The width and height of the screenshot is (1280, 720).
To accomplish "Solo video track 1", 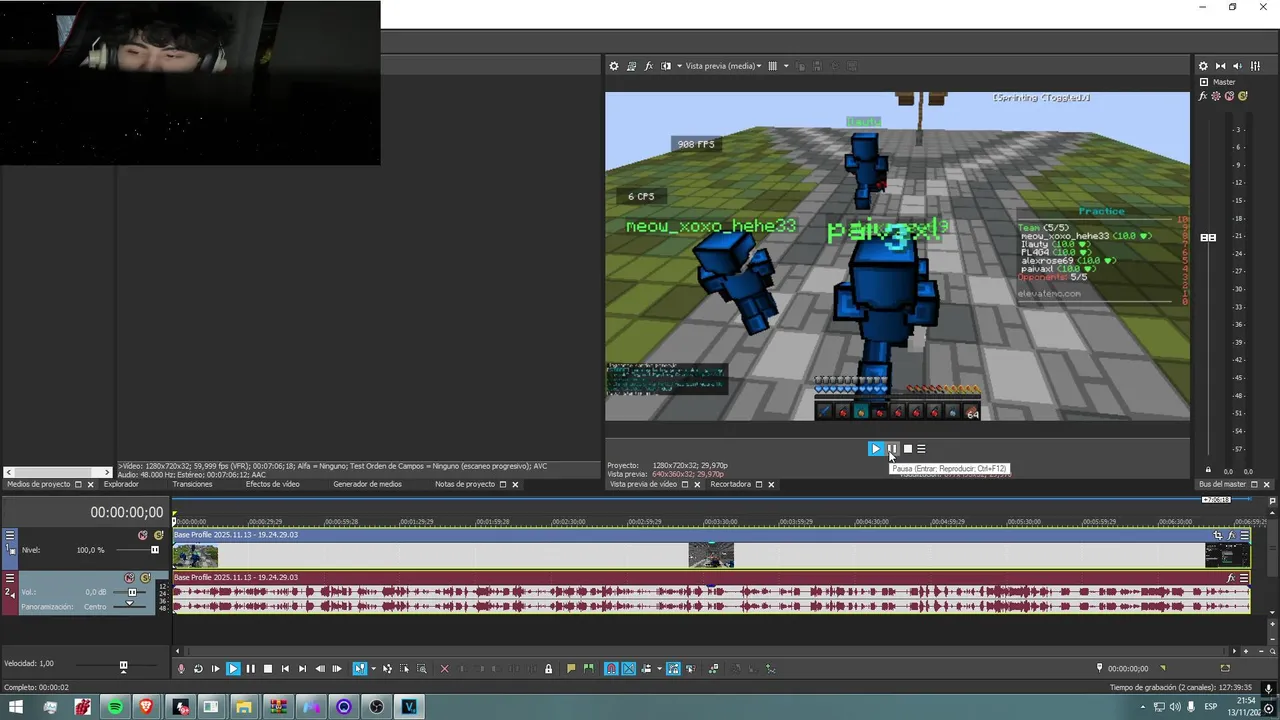I will 158,536.
